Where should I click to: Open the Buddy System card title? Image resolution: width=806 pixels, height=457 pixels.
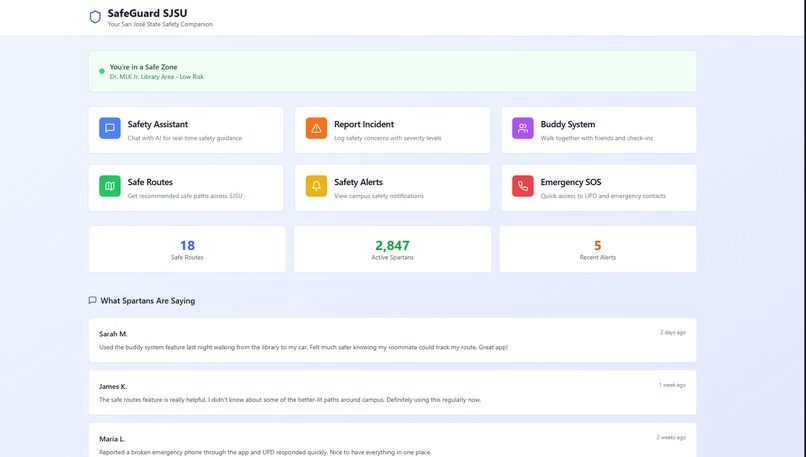[568, 124]
